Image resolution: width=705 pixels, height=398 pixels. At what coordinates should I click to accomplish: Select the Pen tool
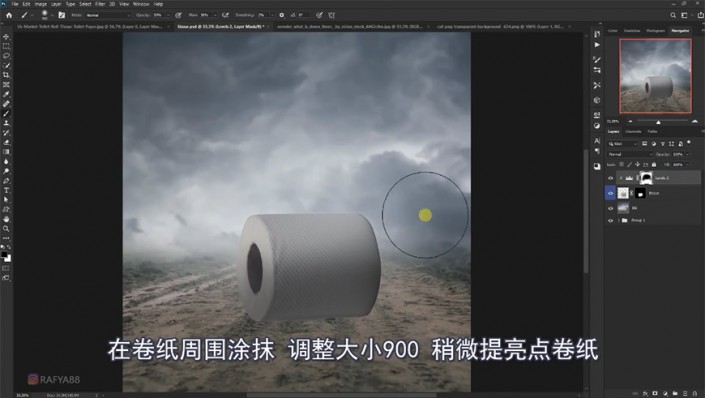(6, 180)
